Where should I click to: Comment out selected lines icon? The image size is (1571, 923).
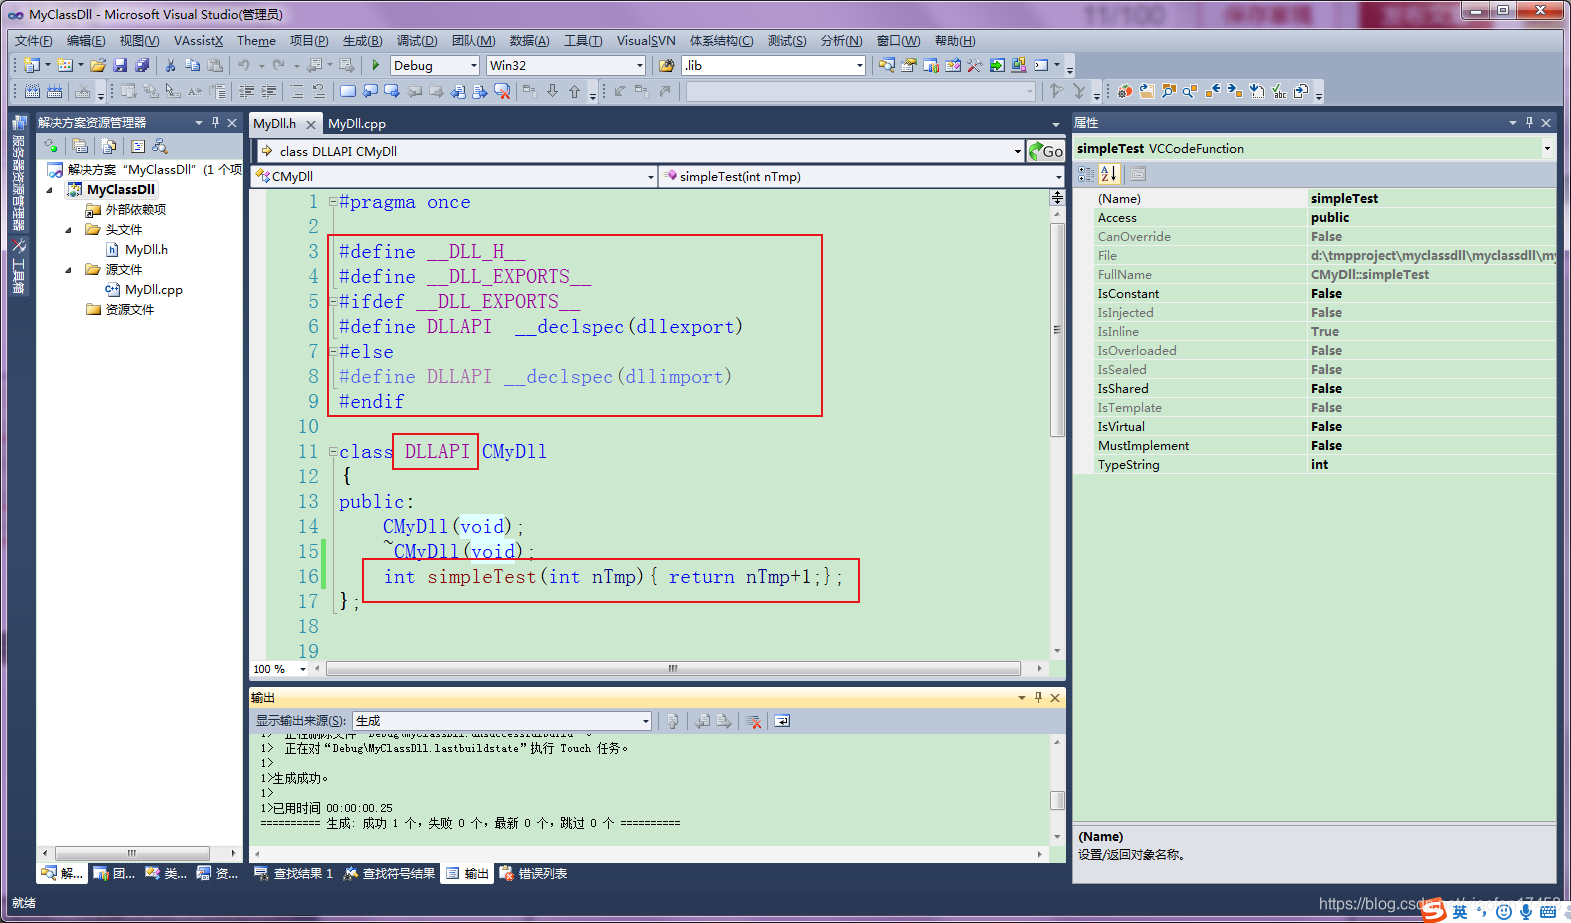pos(296,91)
